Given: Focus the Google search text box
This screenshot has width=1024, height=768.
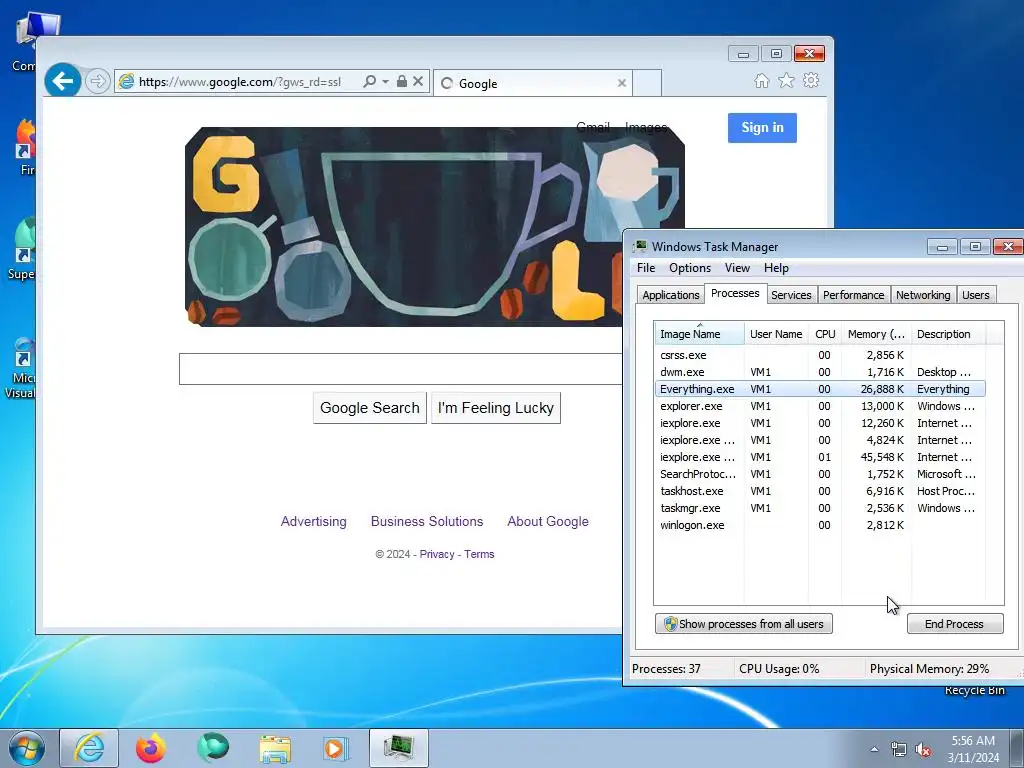Looking at the screenshot, I should click(x=400, y=369).
